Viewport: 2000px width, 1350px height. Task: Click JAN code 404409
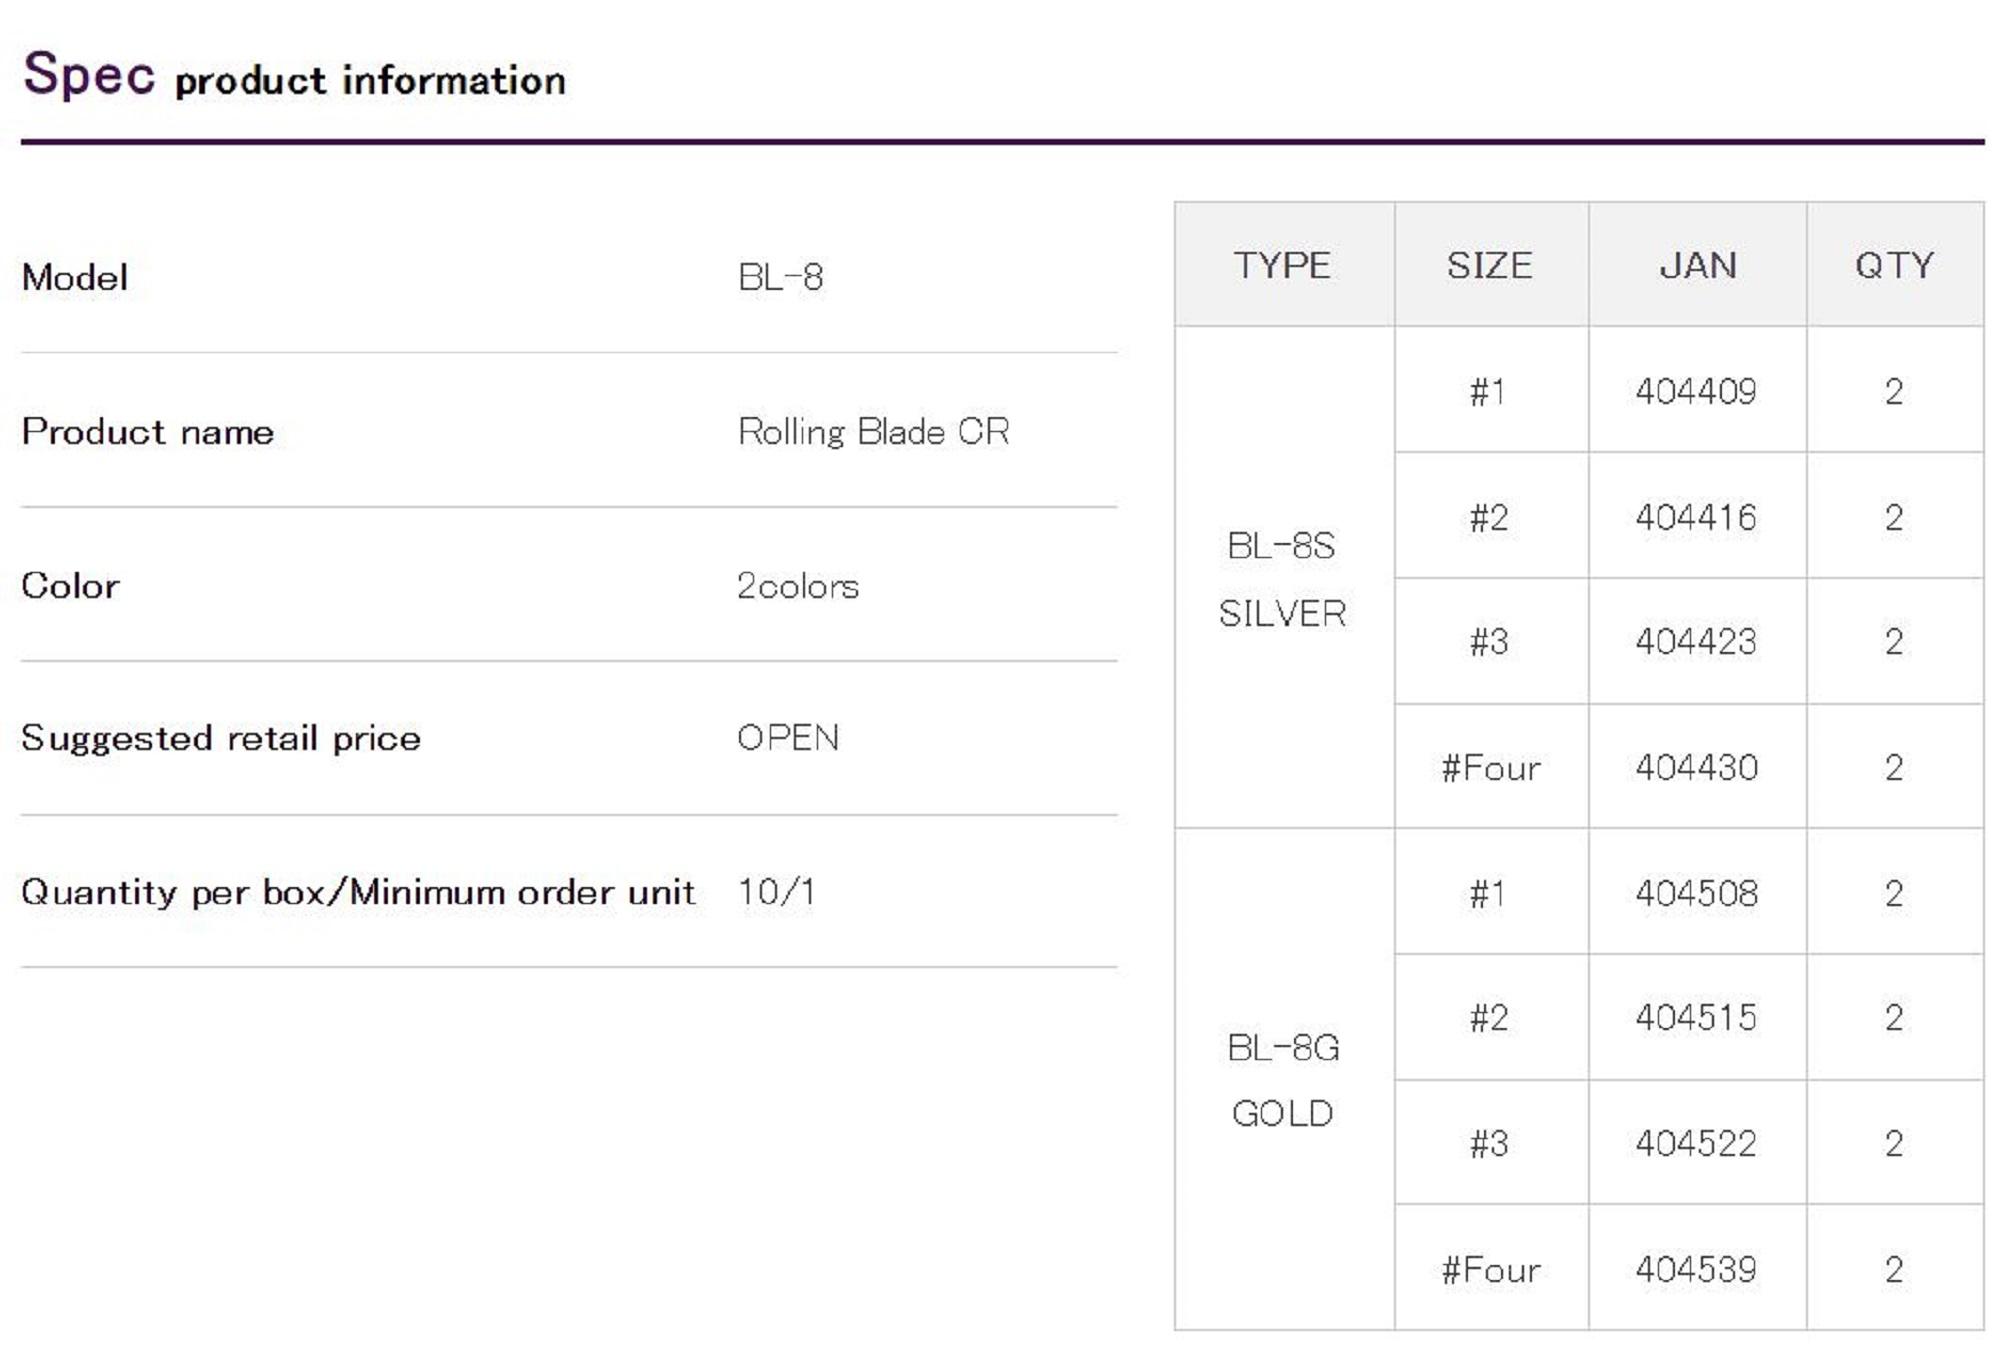(1696, 391)
